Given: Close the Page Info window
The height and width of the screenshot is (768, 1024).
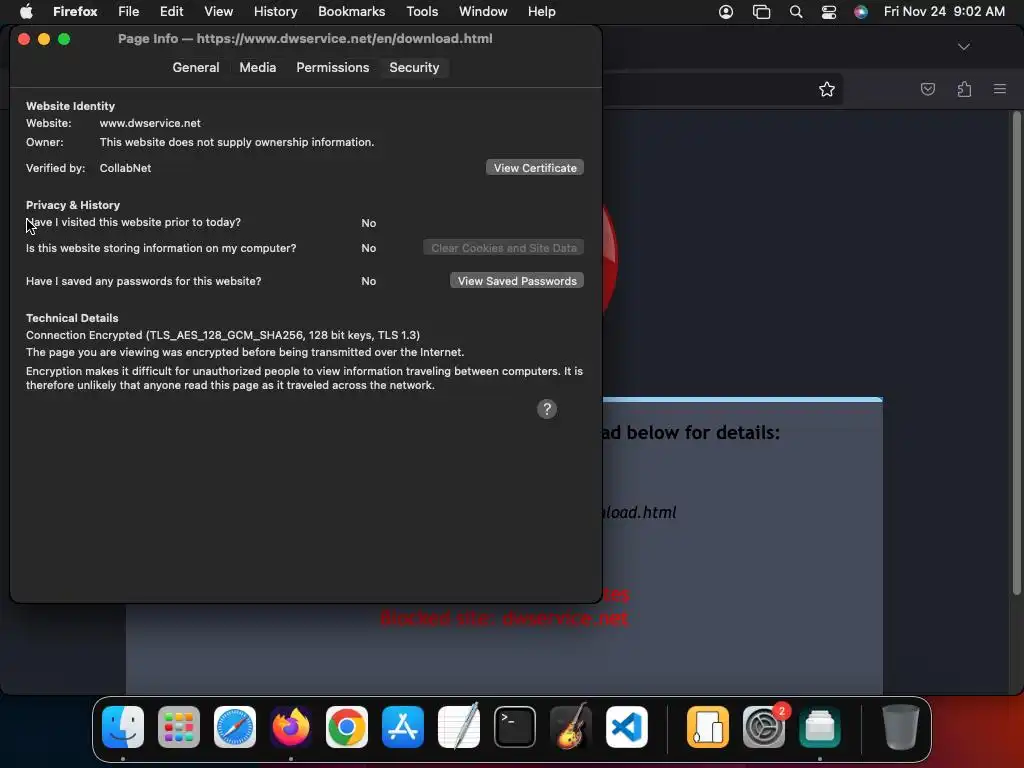Looking at the screenshot, I should click(x=24, y=39).
